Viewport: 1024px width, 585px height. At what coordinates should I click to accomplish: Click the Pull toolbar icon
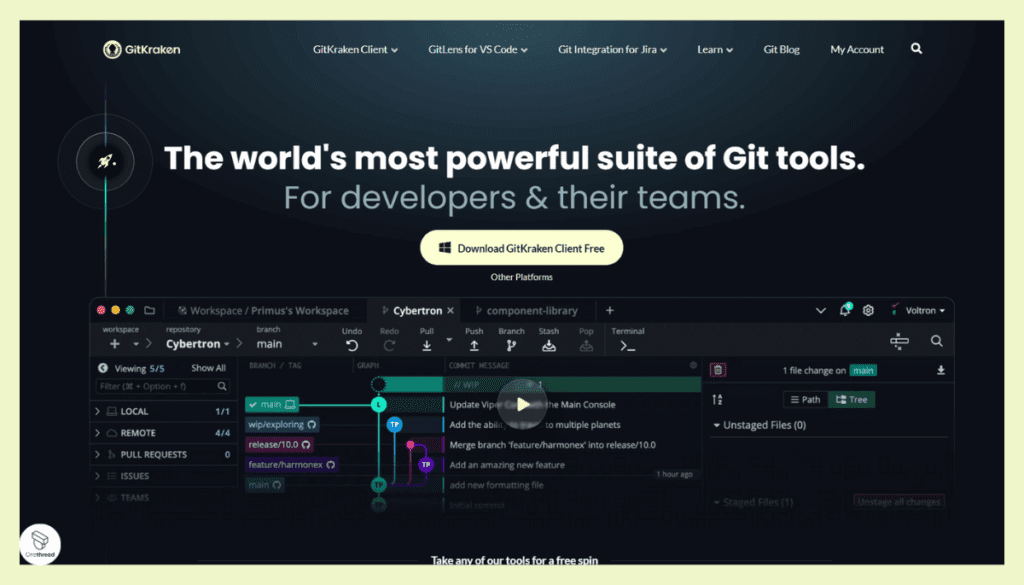(426, 345)
